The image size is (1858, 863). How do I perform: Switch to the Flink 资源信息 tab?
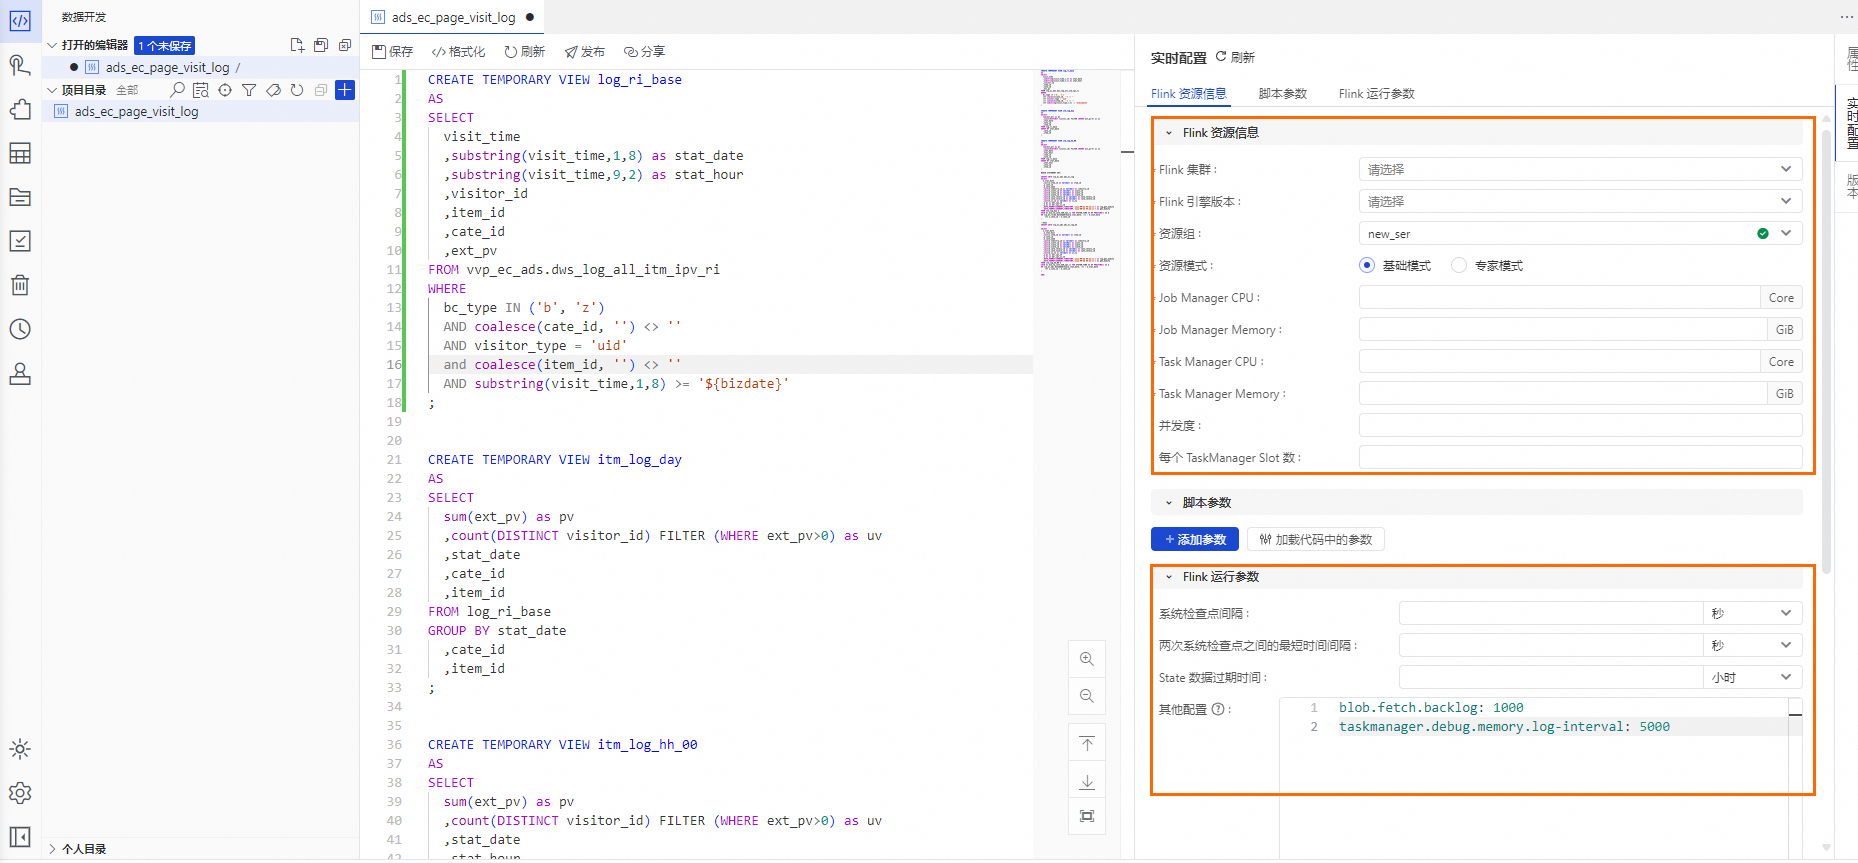click(1188, 94)
